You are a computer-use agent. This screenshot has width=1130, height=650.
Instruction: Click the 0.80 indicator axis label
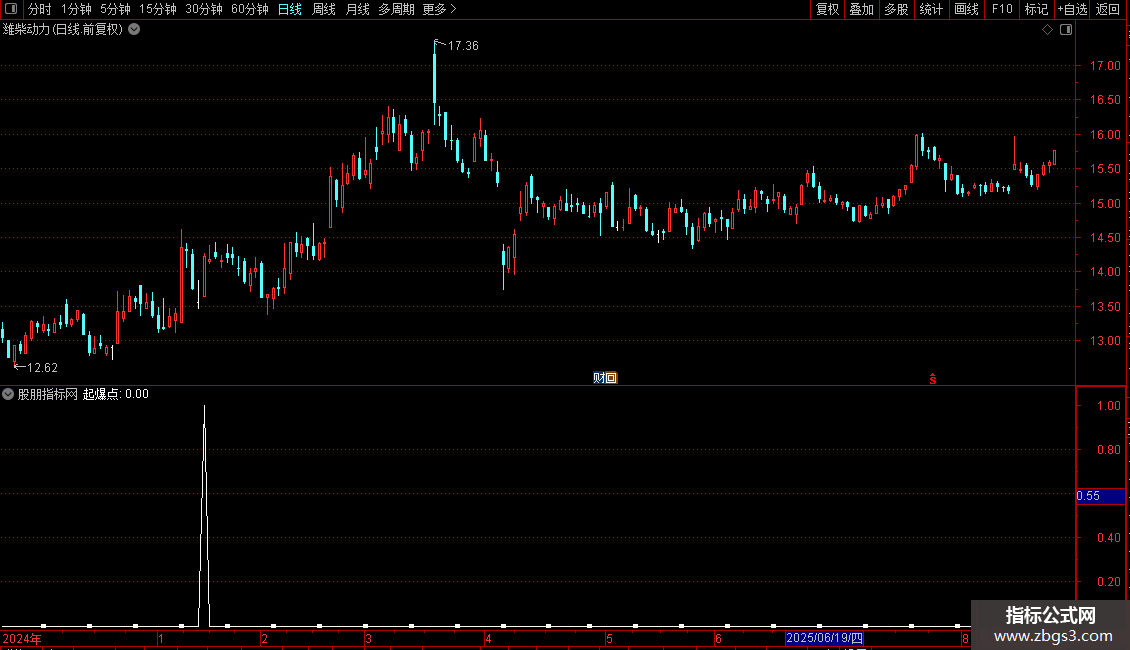[1108, 450]
